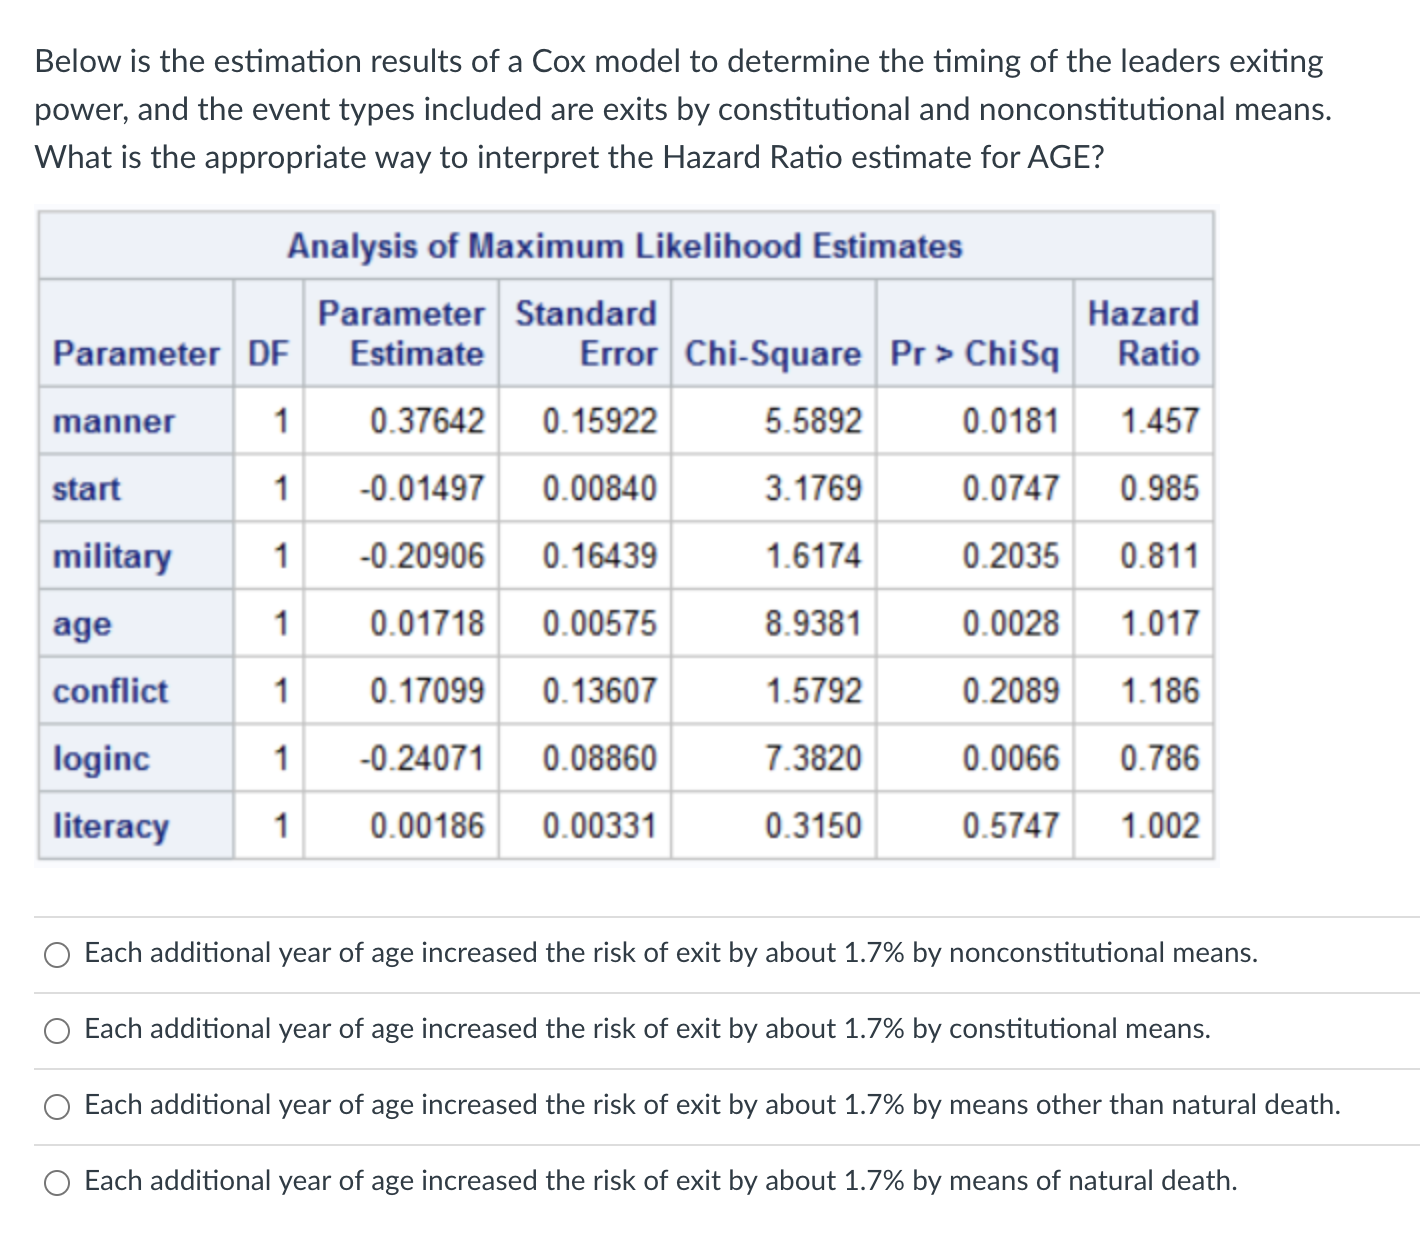Select the conflict chi-square 1.5792
This screenshot has width=1420, height=1234.
(813, 691)
